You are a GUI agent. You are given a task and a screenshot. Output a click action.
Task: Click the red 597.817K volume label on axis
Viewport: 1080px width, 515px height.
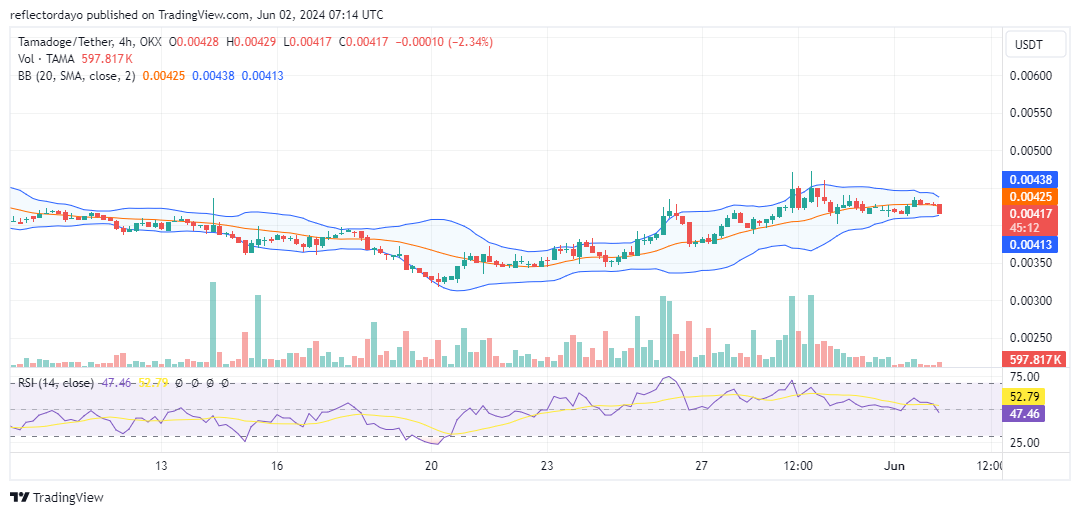[x=1034, y=359]
